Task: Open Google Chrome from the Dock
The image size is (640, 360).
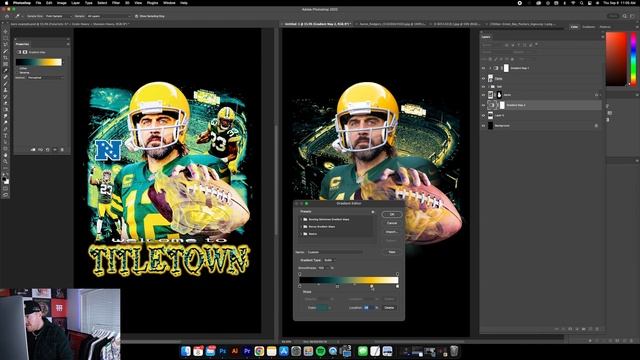Action: [259, 351]
